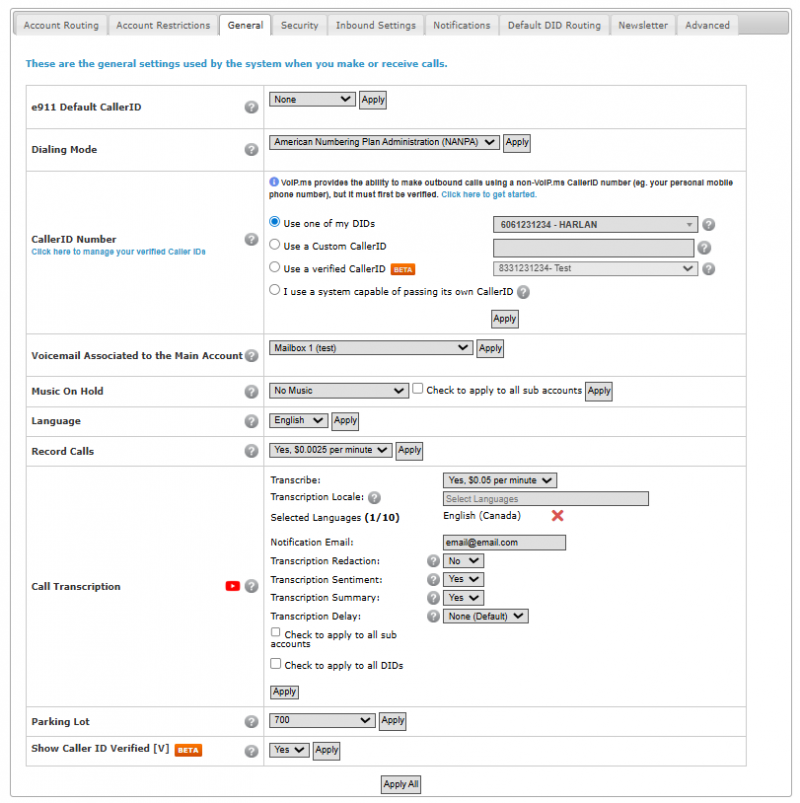Open the No Music dropdown

pos(339,391)
